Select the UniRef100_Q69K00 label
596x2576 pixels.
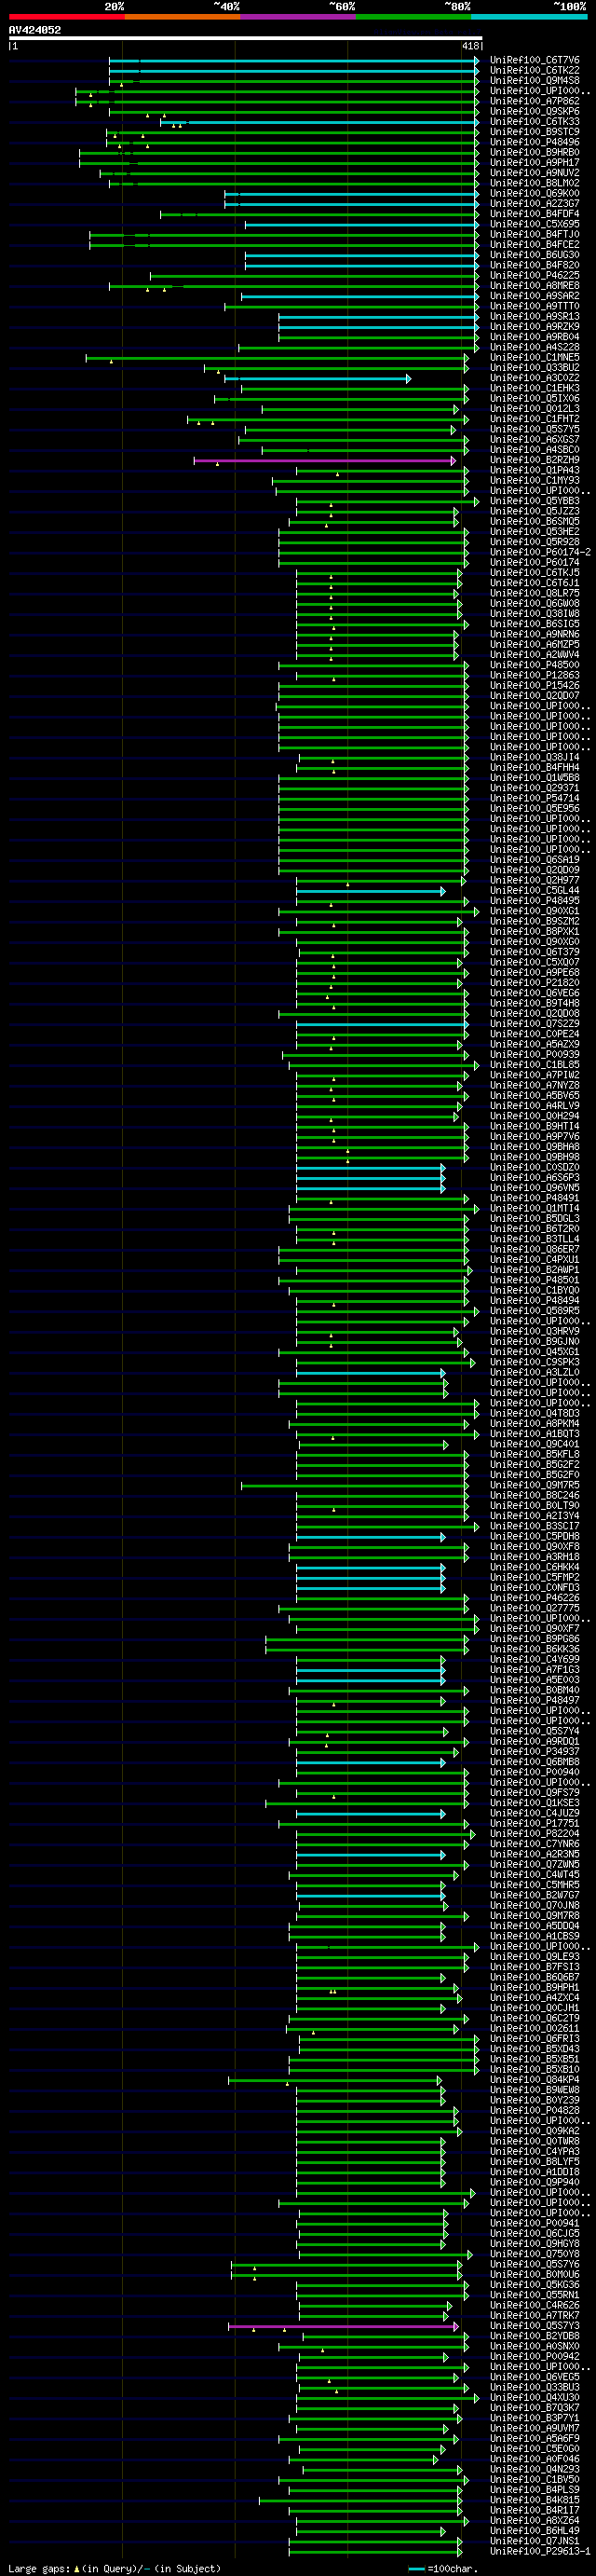click(534, 194)
